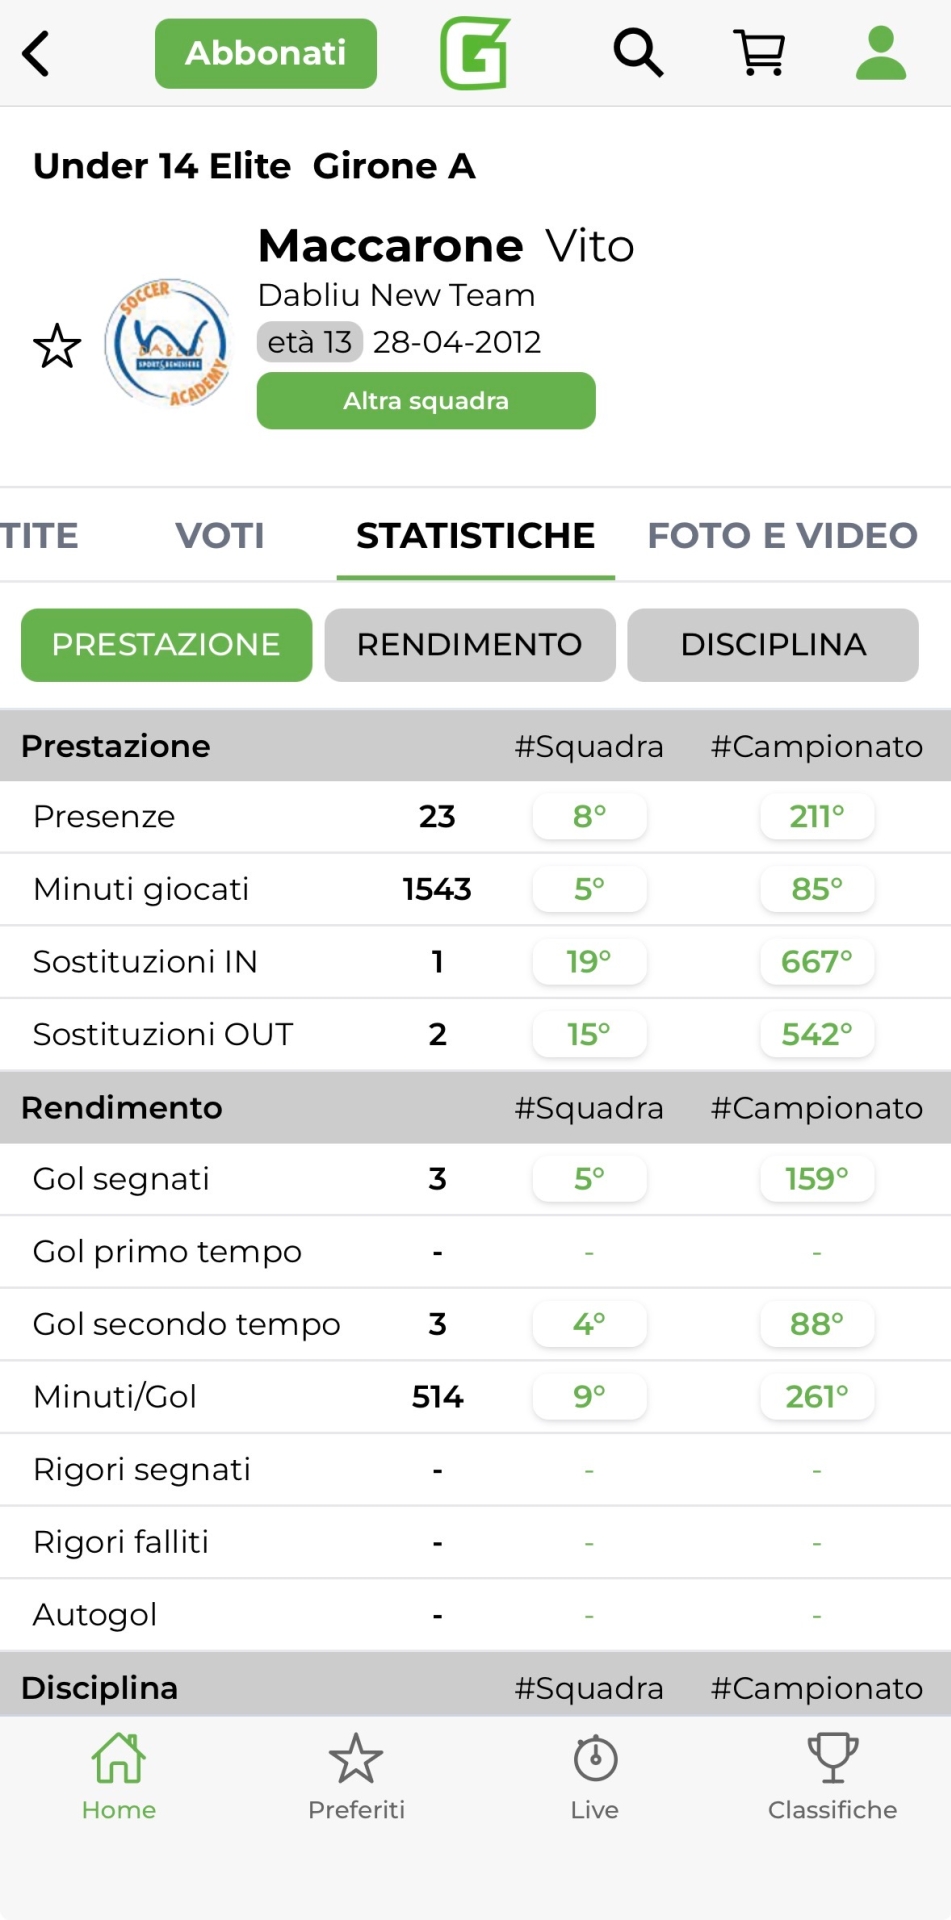Switch to the VOTI tab
This screenshot has width=951, height=1920.
pos(220,536)
